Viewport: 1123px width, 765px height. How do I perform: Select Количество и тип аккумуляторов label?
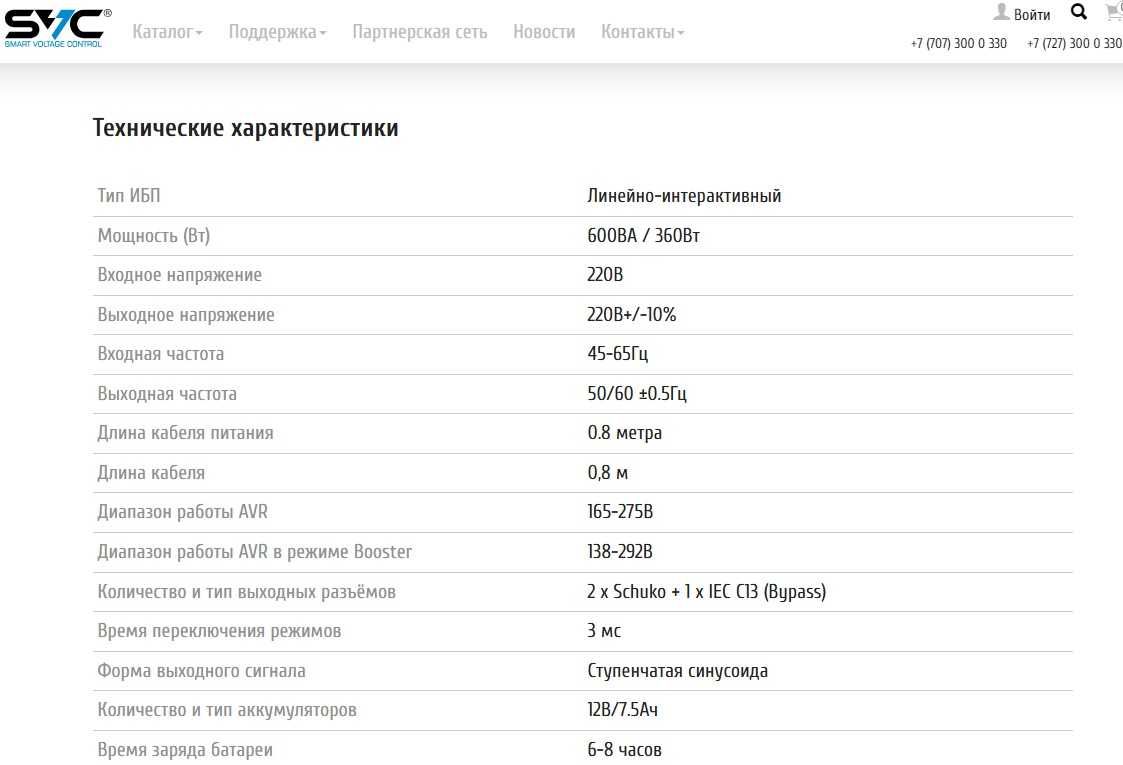pos(227,711)
